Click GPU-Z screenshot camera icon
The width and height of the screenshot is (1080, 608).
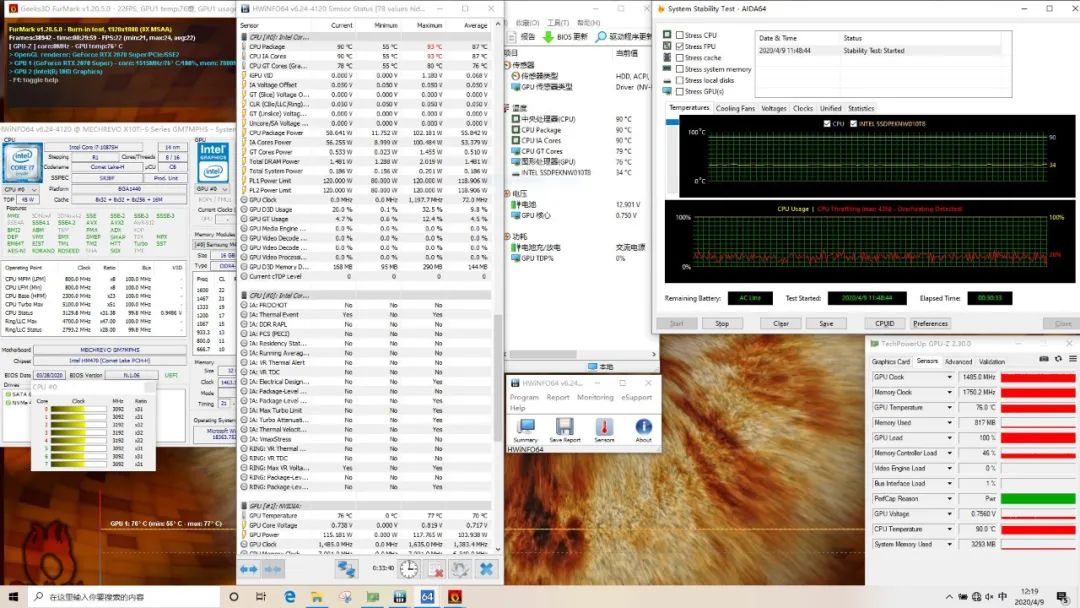[x=1043, y=359]
